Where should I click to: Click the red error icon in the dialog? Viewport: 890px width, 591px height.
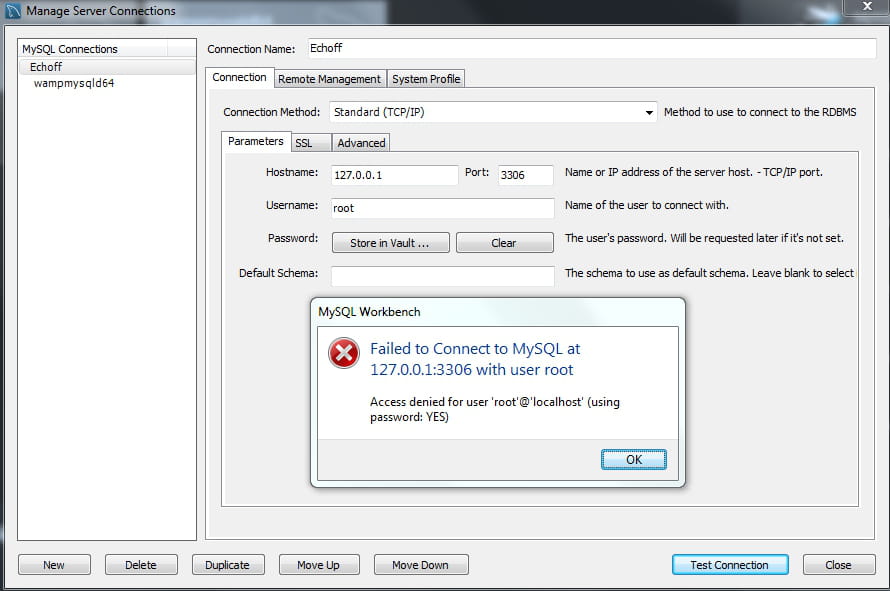tap(343, 353)
